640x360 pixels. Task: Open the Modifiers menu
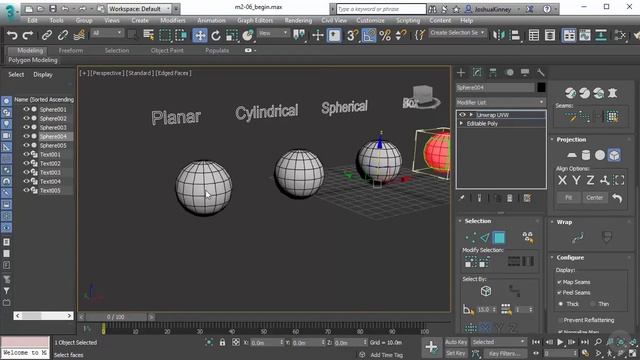[173, 20]
